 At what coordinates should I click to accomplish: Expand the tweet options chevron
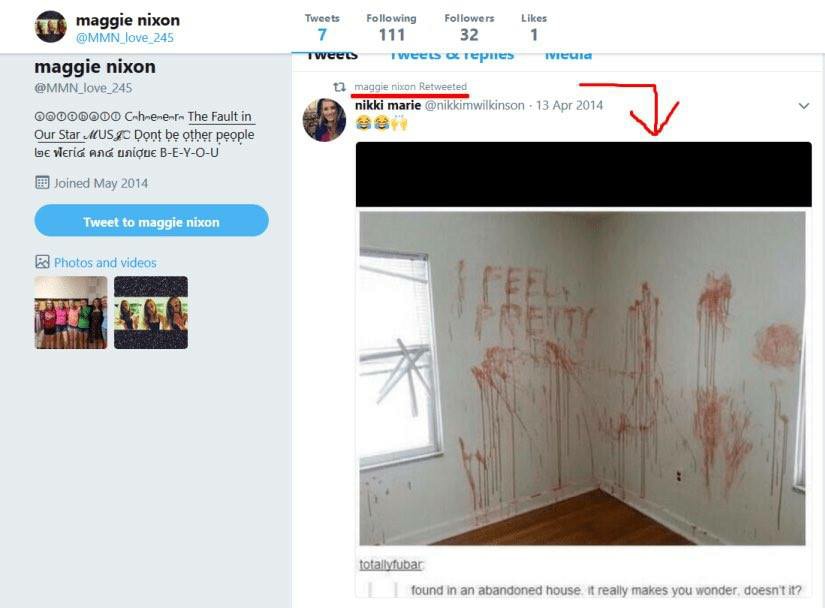coord(803,106)
